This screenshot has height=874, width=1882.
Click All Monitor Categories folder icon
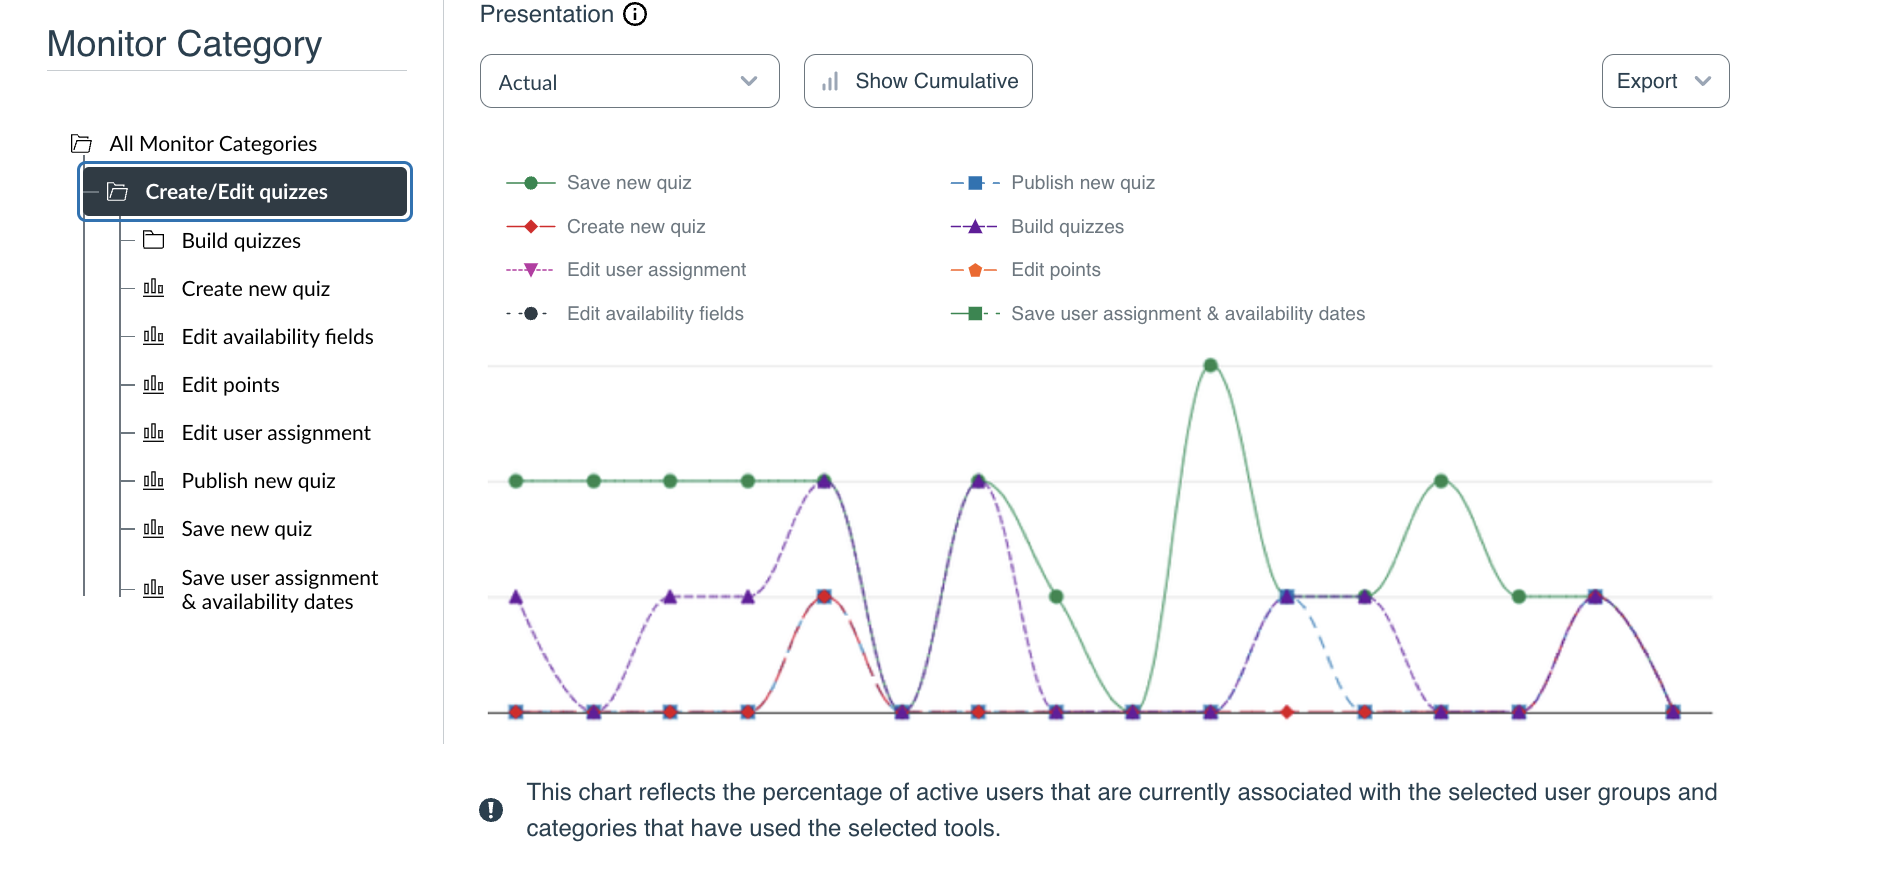pyautogui.click(x=82, y=144)
